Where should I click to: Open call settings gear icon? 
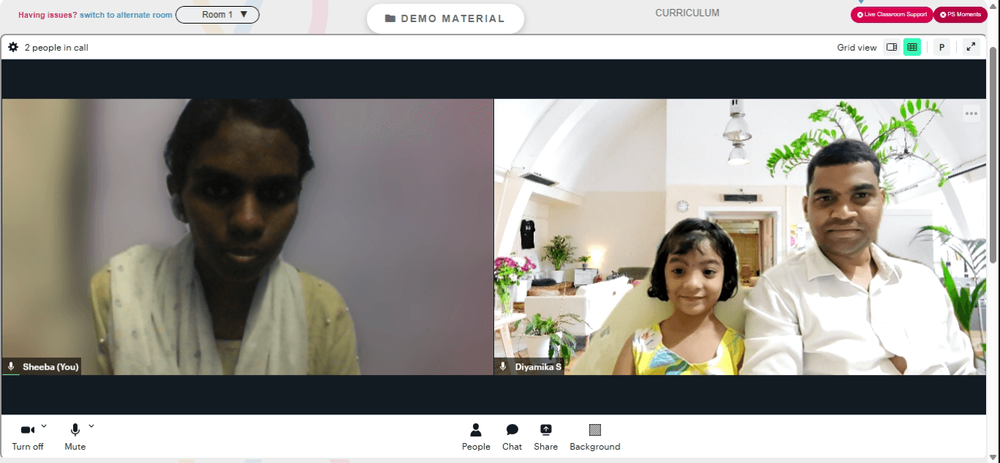coord(13,47)
